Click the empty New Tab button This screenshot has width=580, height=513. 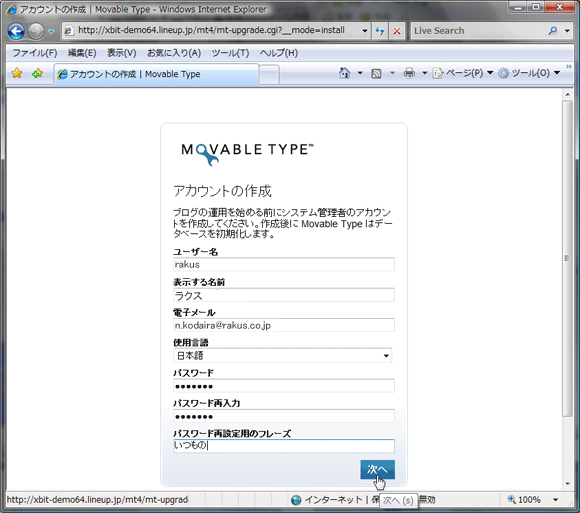(269, 74)
